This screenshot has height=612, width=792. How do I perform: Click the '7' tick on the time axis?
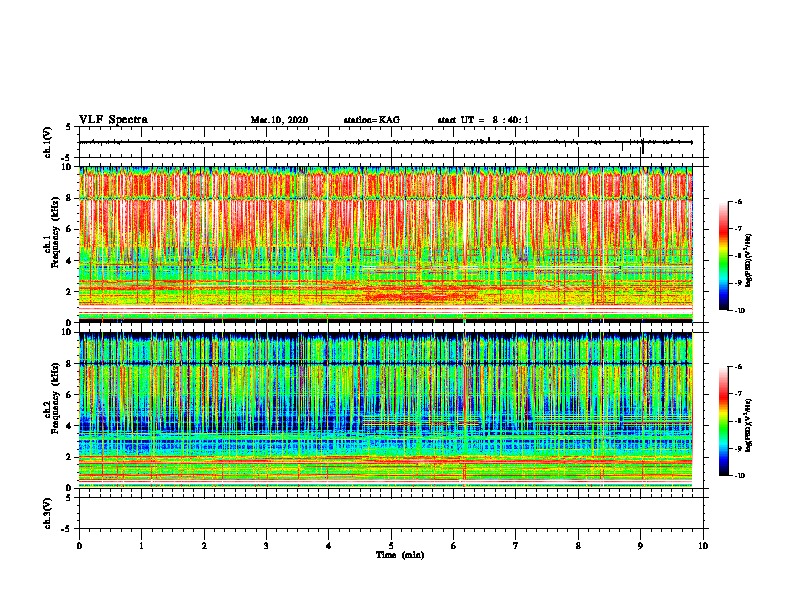click(x=516, y=545)
